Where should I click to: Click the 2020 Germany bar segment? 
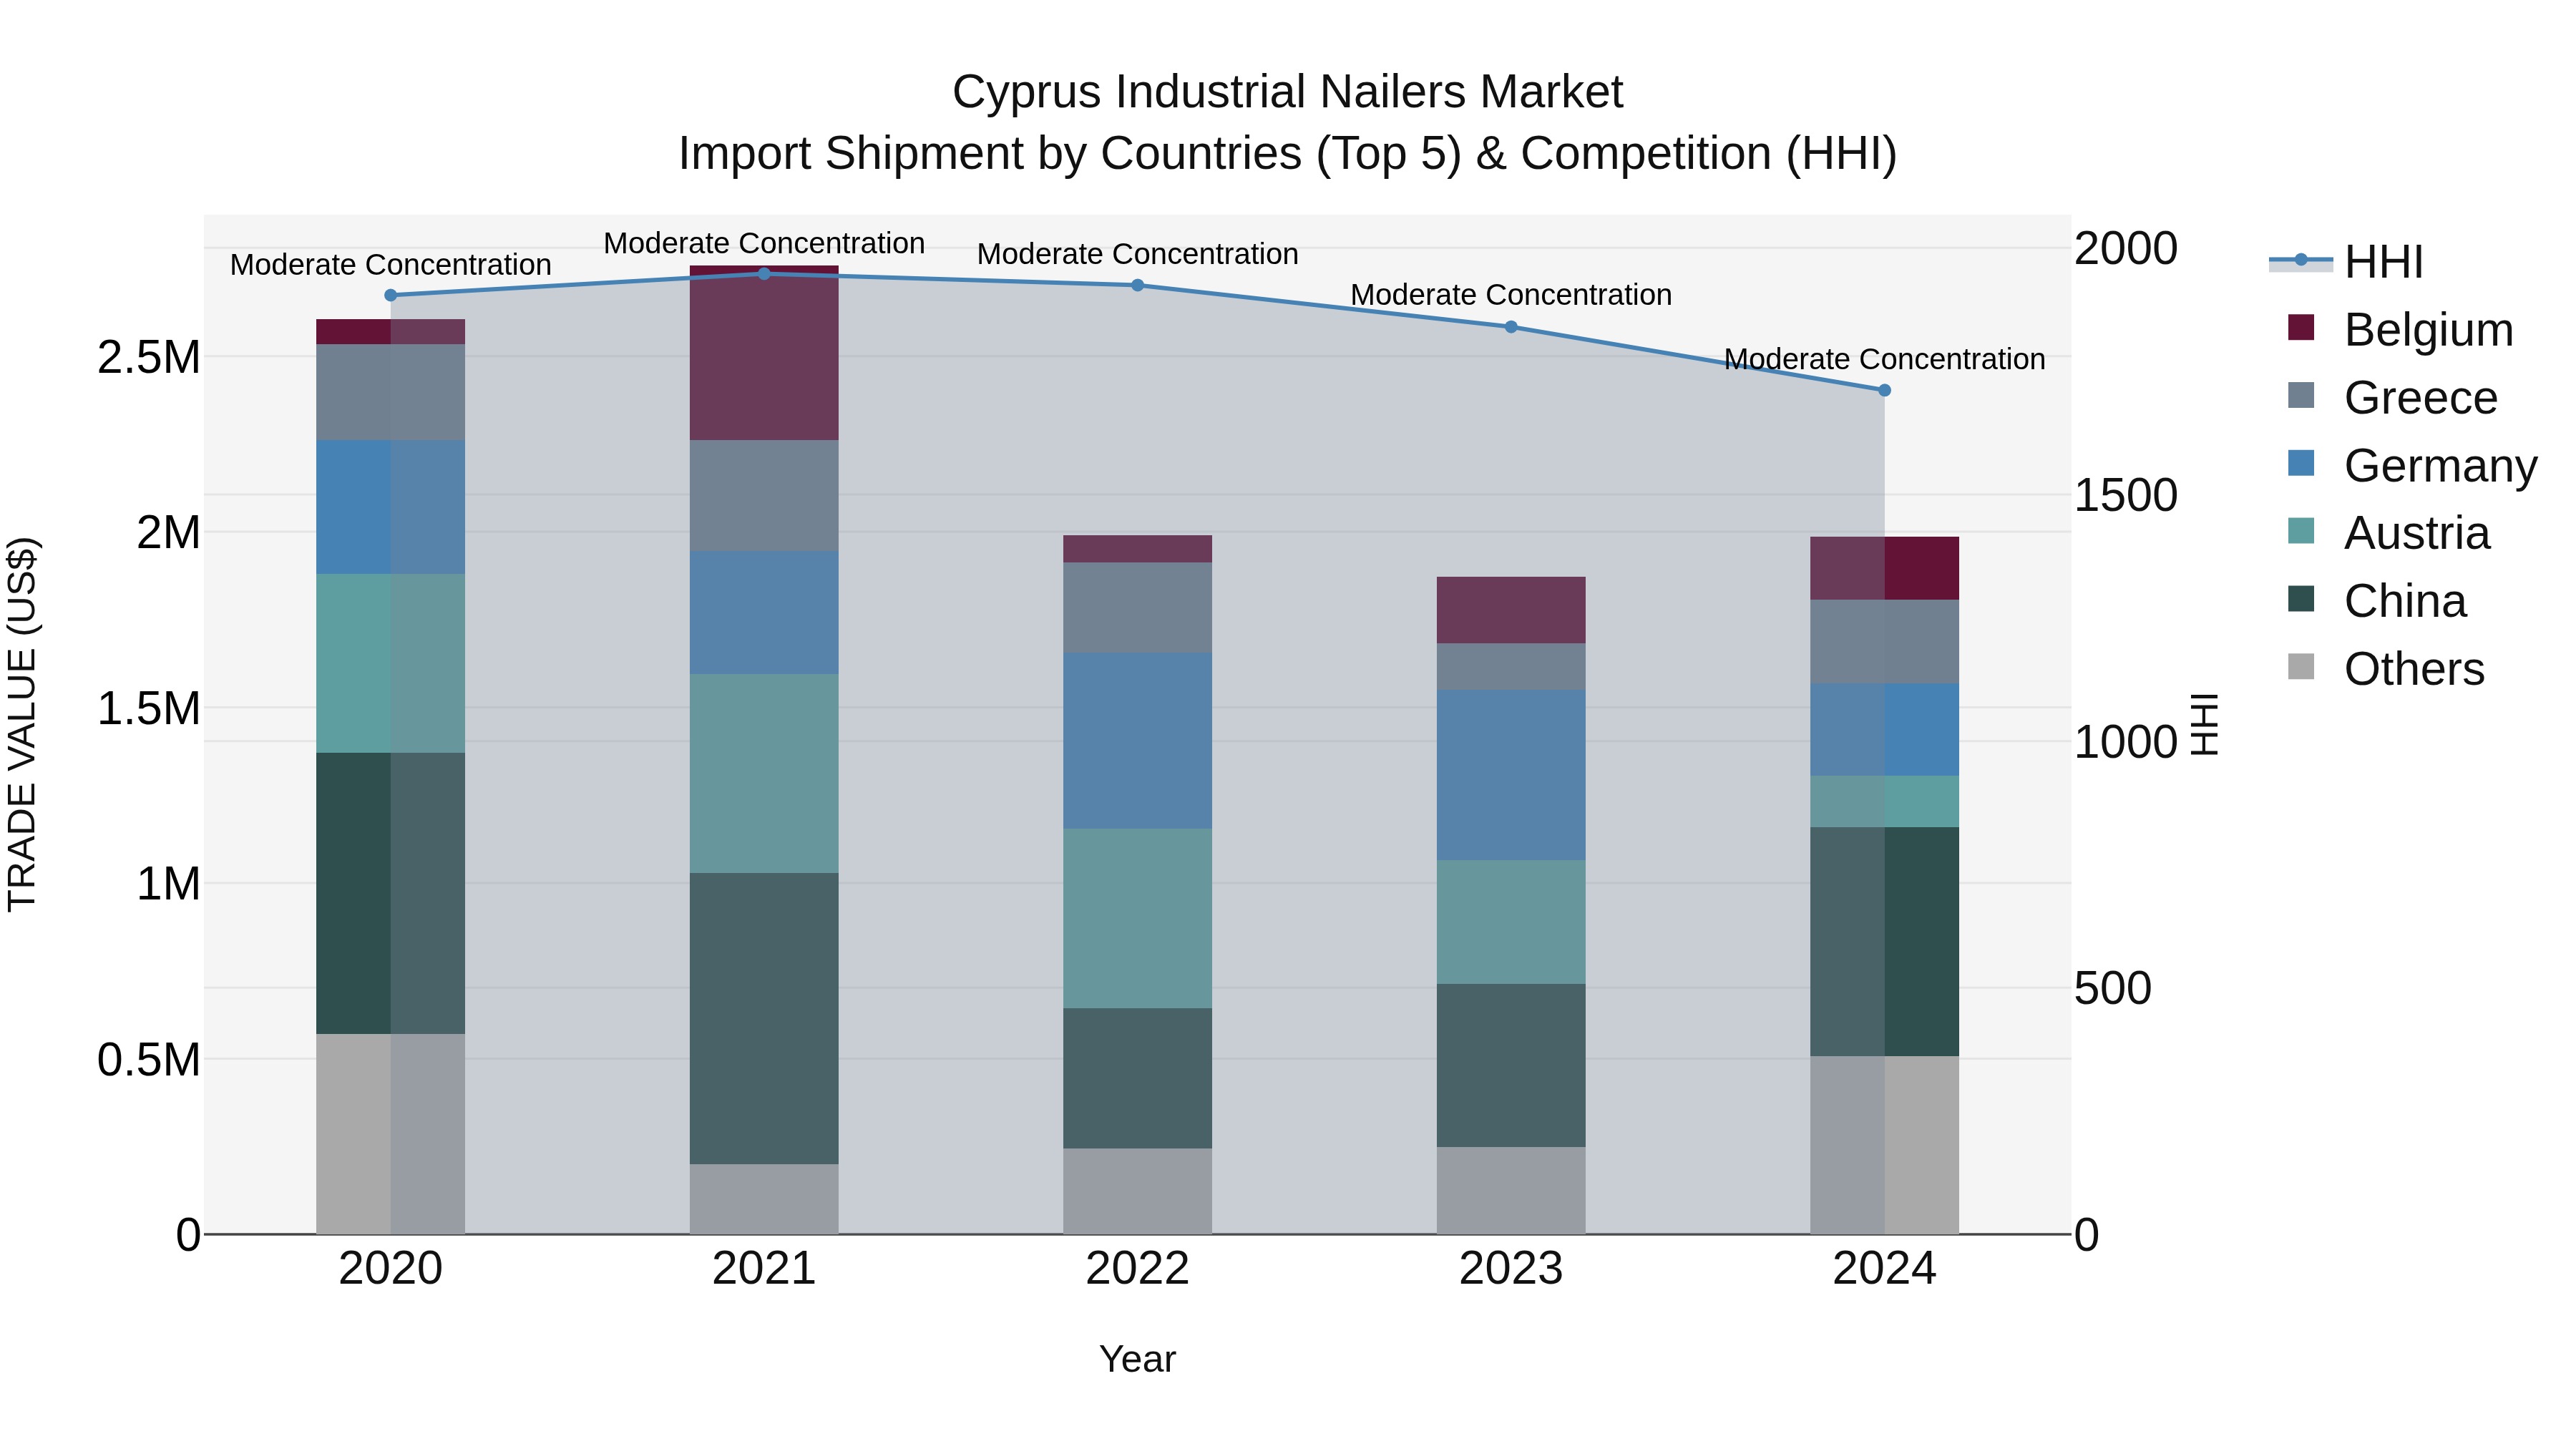pos(391,507)
